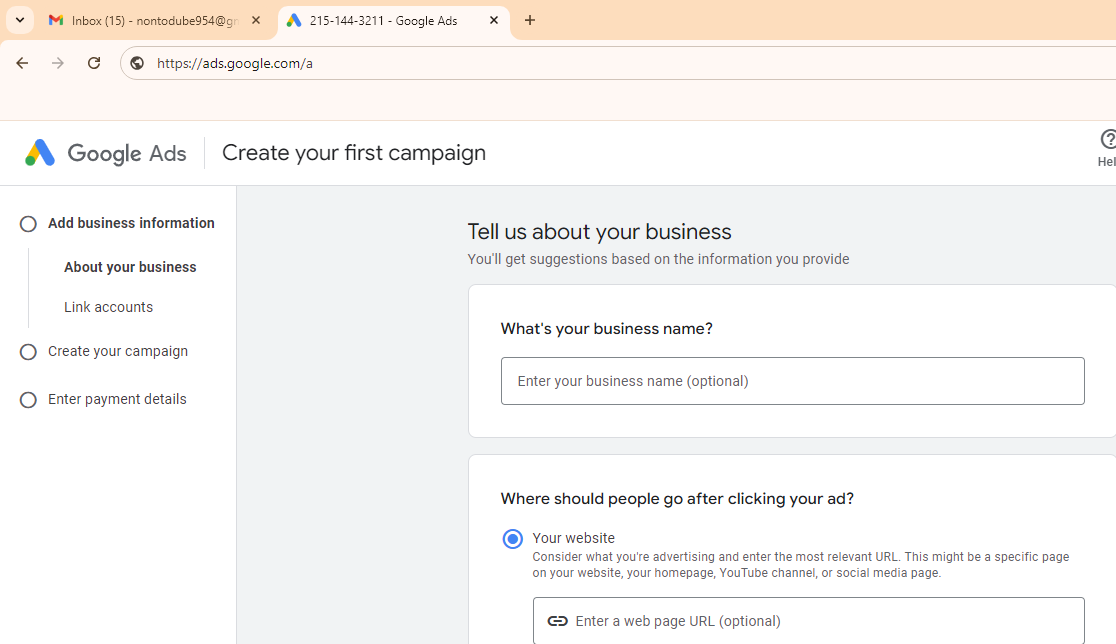Close the Gmail Inbox tab
Viewport: 1116px width, 644px height.
tap(256, 20)
